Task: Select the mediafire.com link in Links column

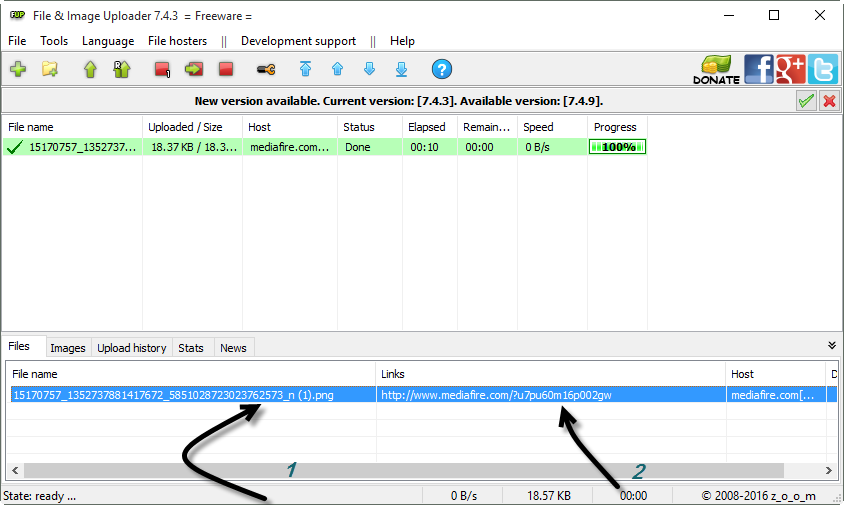Action: tap(496, 395)
